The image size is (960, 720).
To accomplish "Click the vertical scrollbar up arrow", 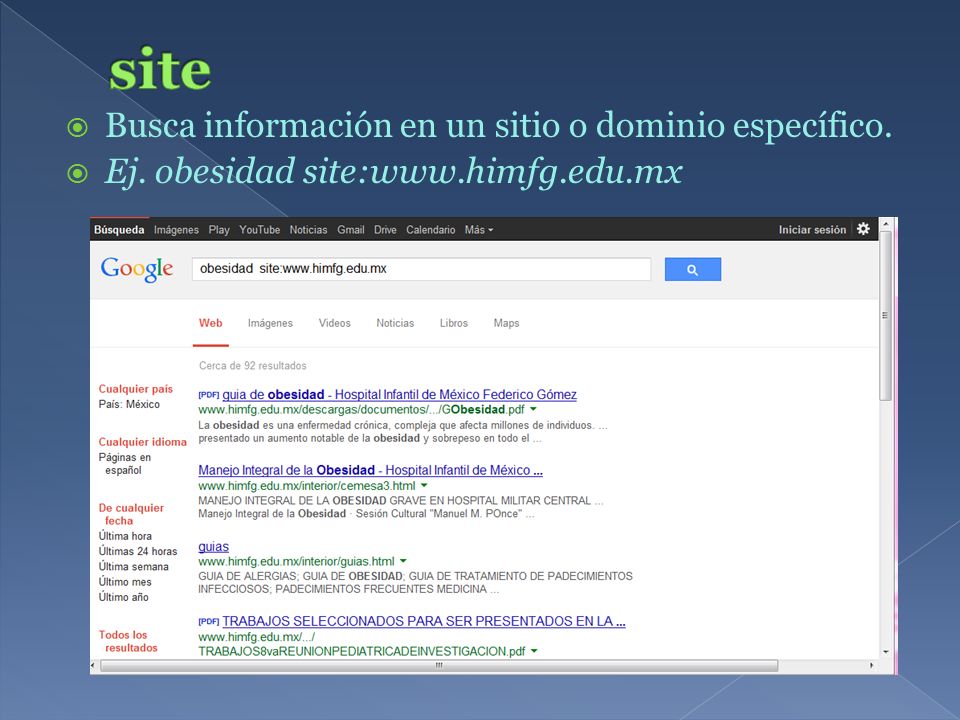I will [885, 225].
